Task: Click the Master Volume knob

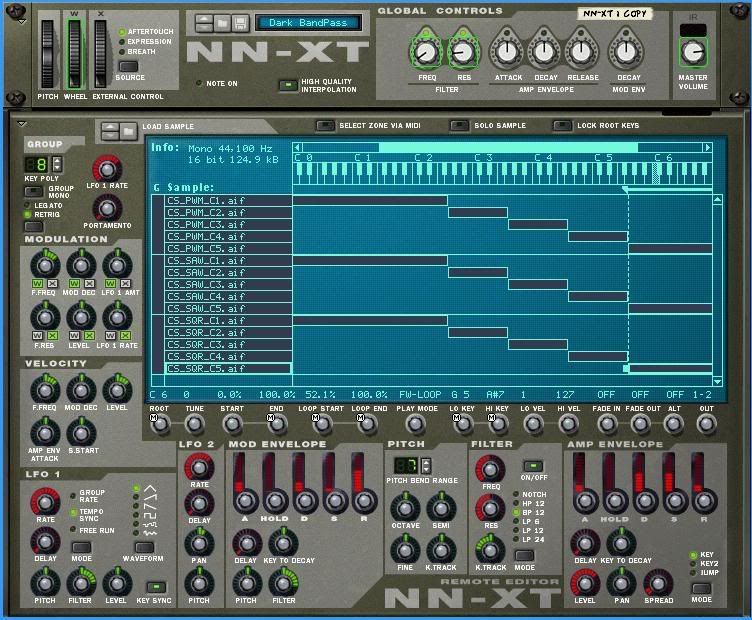Action: (x=694, y=51)
